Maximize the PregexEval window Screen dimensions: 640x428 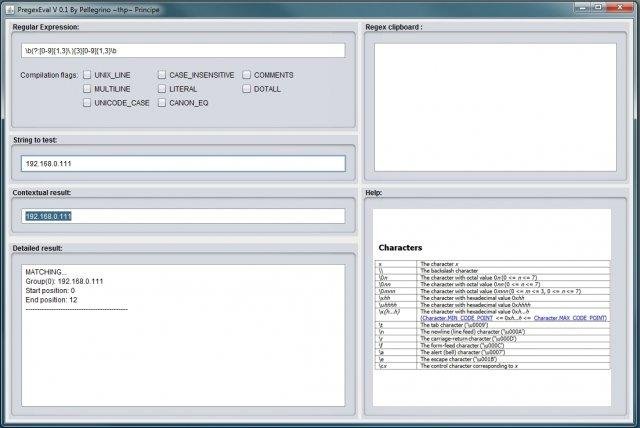coord(598,7)
